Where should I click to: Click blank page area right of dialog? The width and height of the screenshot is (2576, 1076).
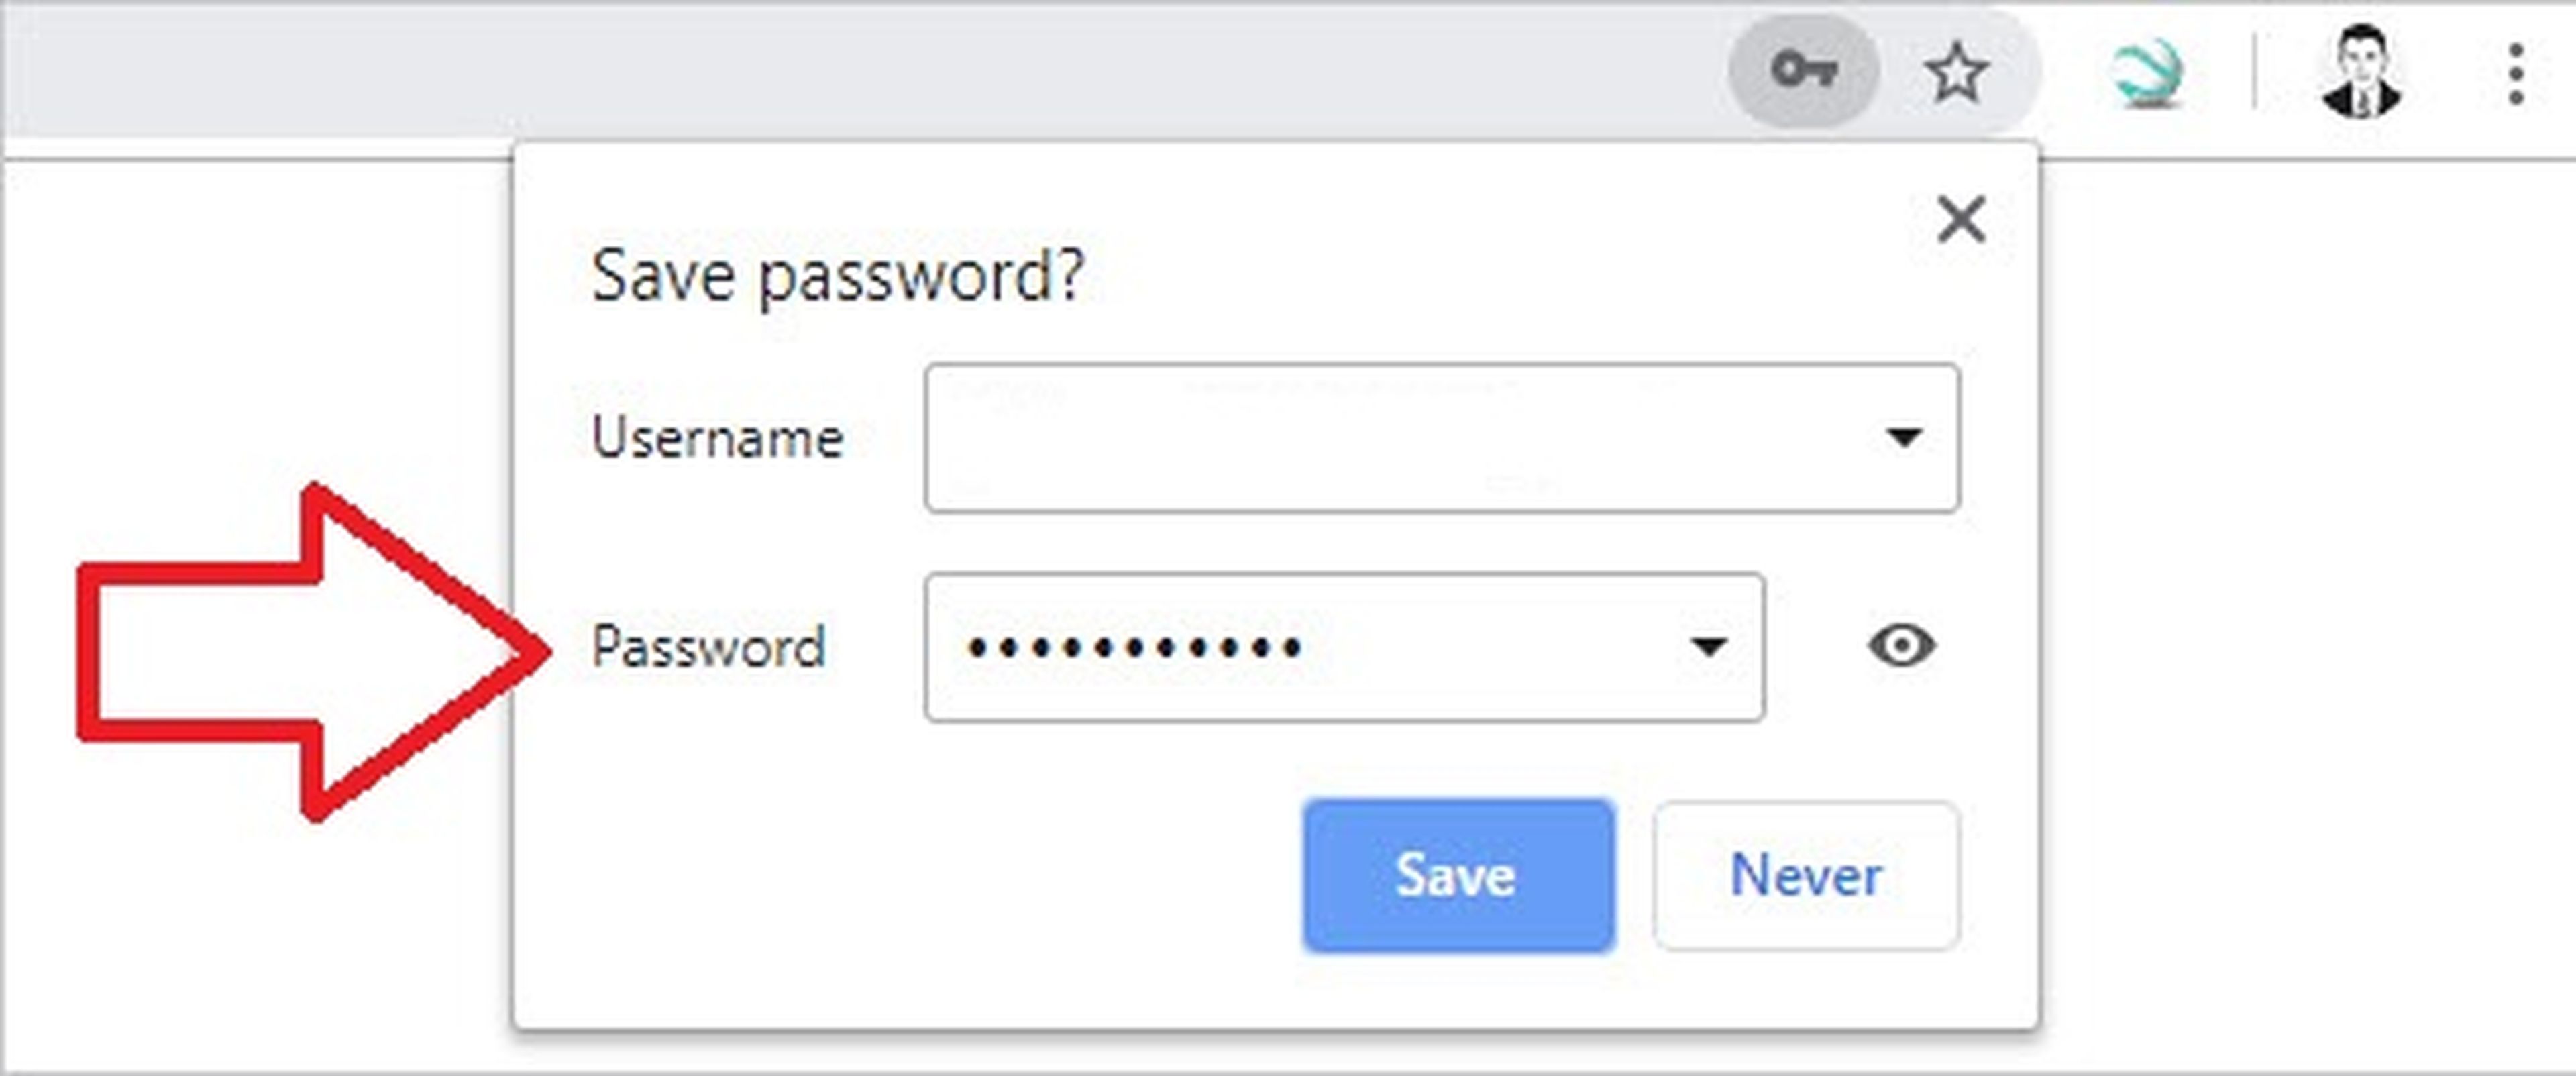click(x=2300, y=600)
